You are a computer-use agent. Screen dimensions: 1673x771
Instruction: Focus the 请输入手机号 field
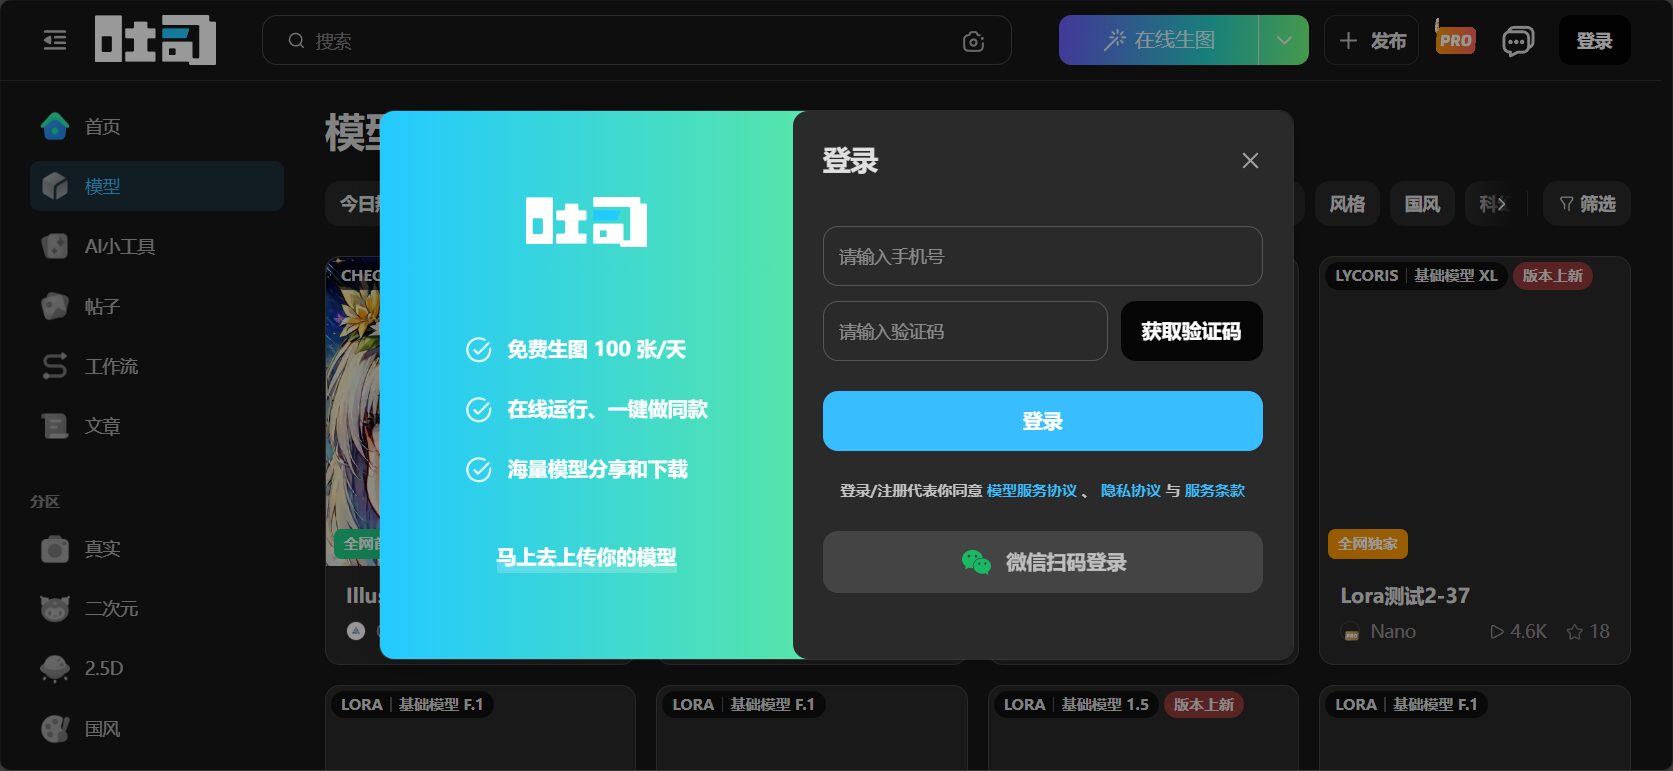(x=1042, y=256)
